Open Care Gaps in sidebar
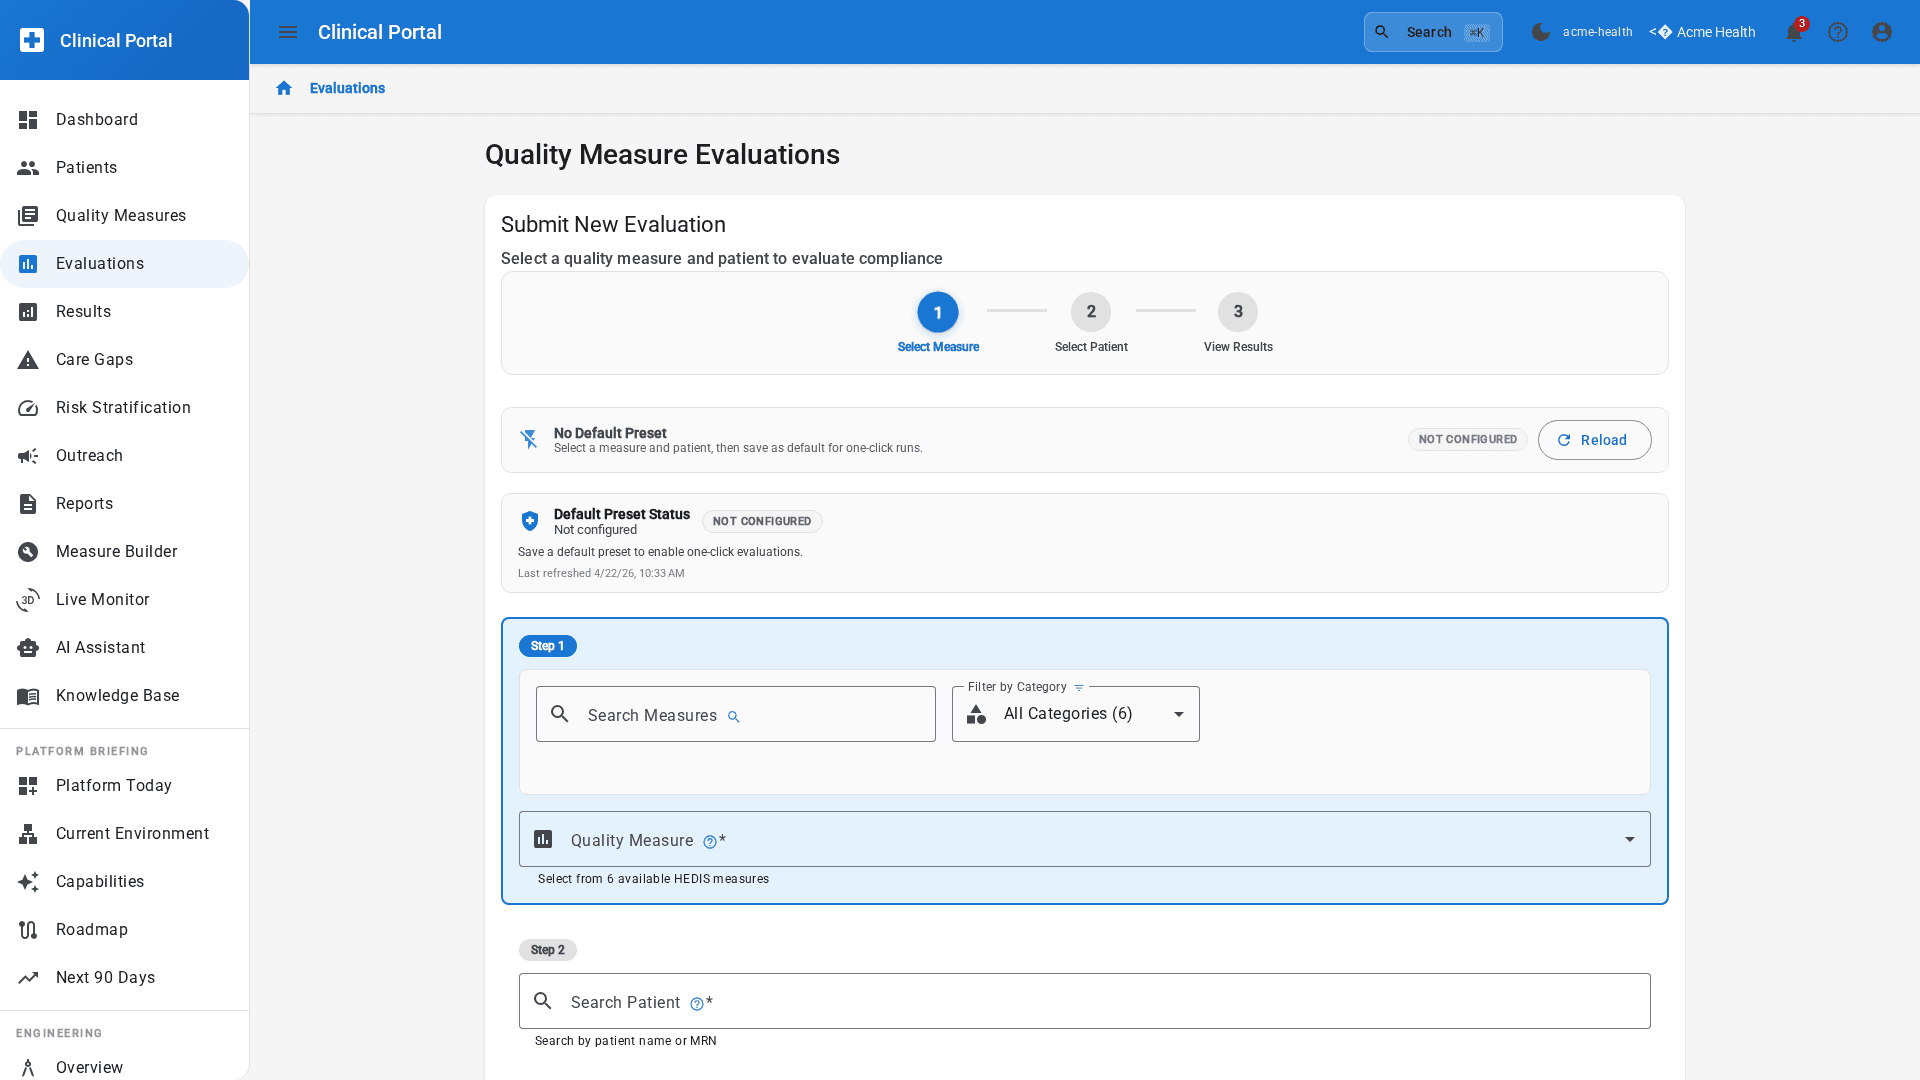This screenshot has width=1920, height=1080. point(94,360)
